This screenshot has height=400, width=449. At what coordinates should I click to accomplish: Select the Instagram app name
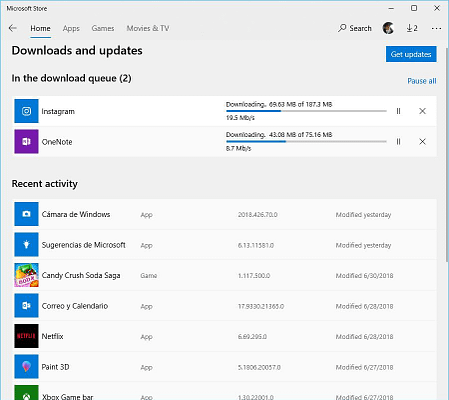click(58, 111)
